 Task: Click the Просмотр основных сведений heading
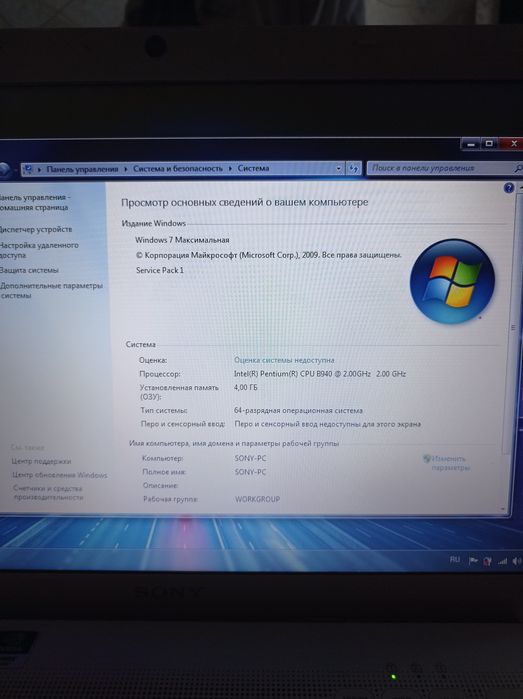245,202
